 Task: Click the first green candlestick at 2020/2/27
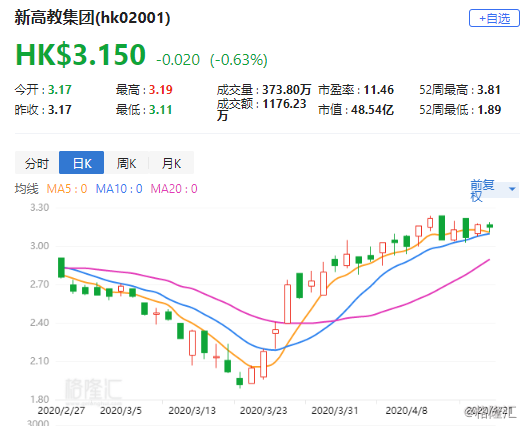coord(61,268)
